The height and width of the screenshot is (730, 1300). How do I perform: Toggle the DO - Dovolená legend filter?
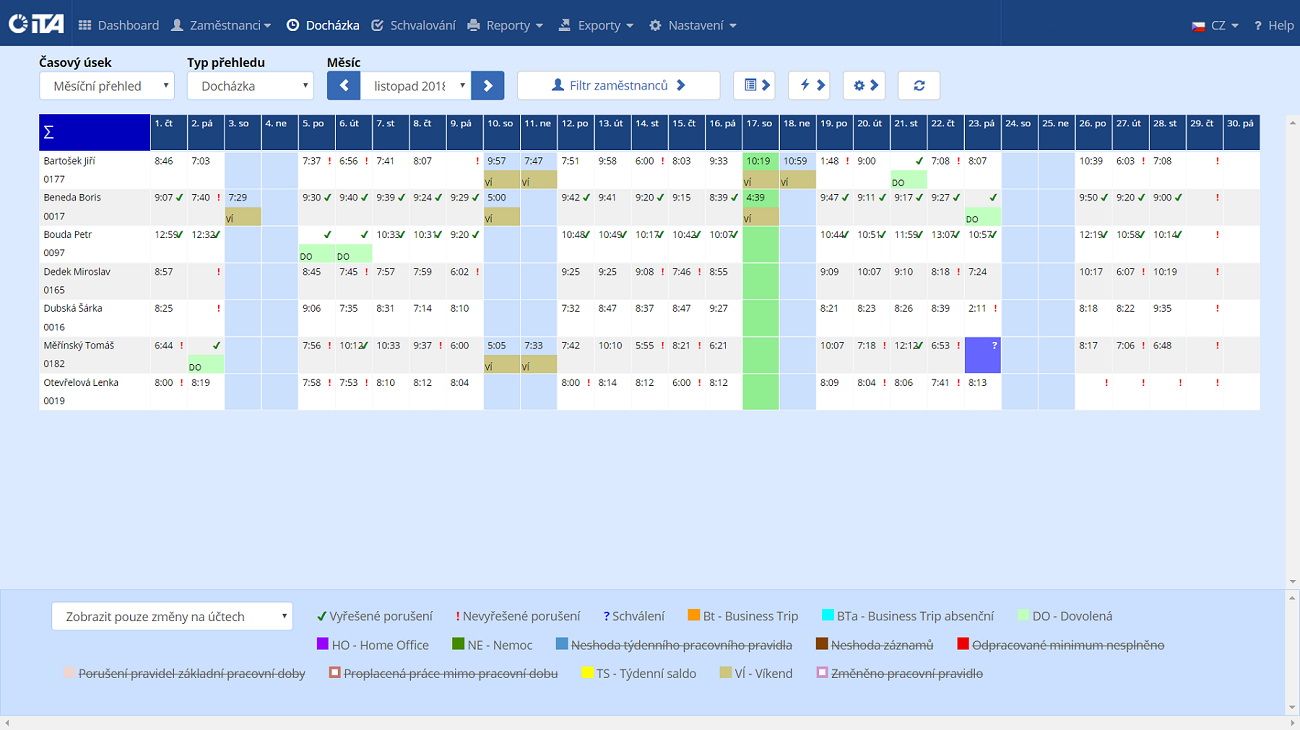1064,616
